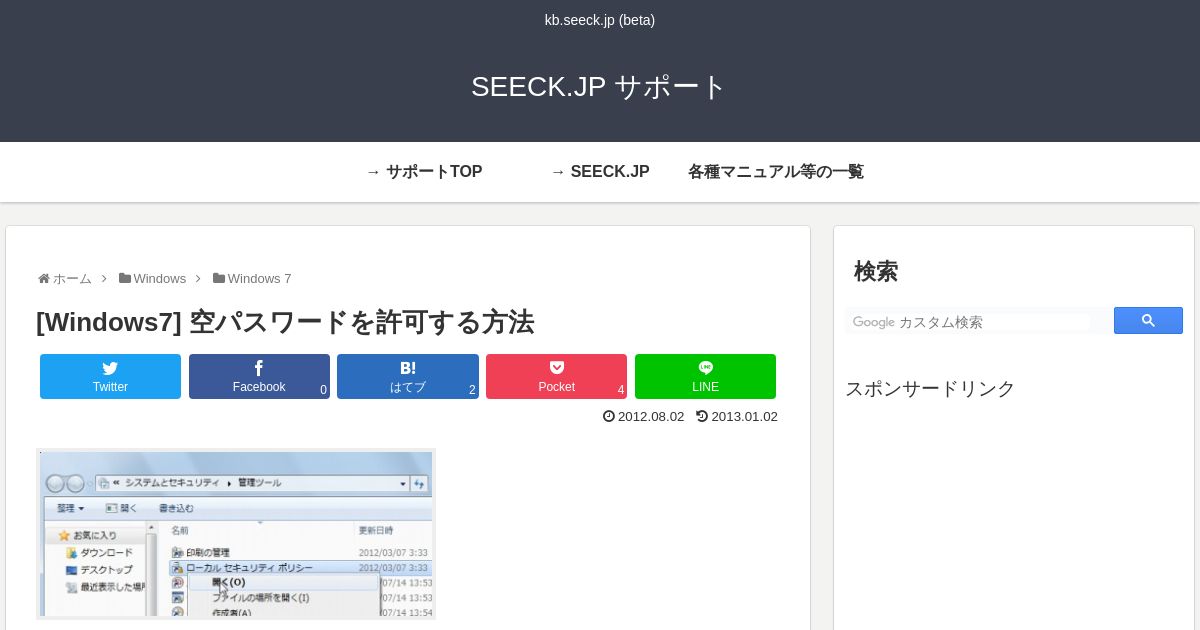This screenshot has width=1200, height=630.
Task: Bookmark the page with Hatebu button
Action: click(x=408, y=376)
